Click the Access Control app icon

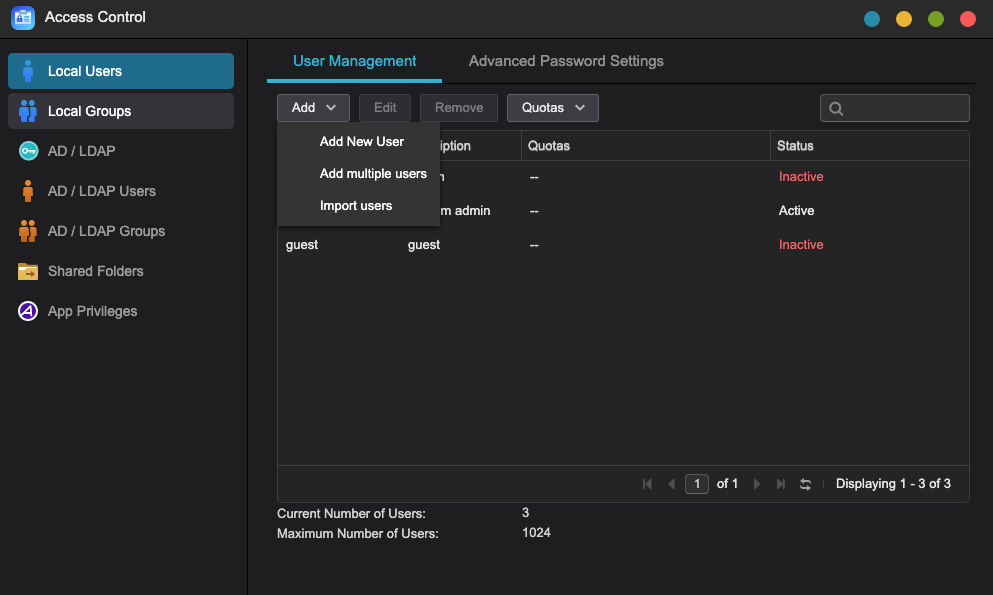23,17
